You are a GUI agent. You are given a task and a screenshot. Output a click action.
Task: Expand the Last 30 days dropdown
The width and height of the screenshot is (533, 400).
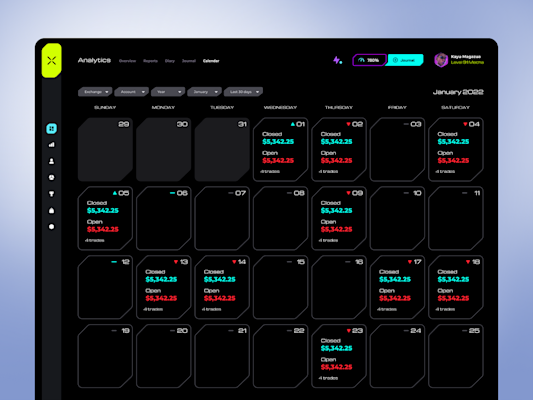coord(243,92)
